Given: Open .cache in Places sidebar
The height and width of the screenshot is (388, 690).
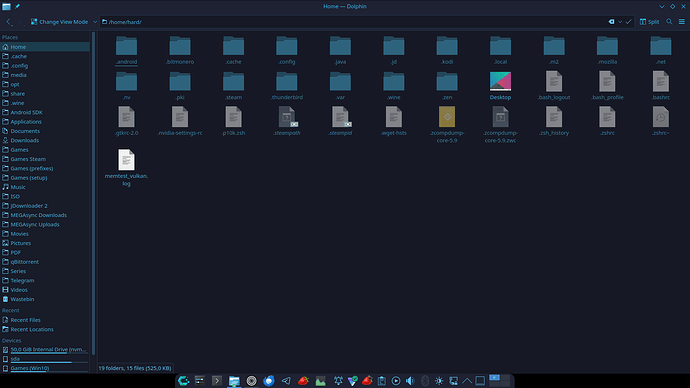Looking at the screenshot, I should pyautogui.click(x=45, y=56).
